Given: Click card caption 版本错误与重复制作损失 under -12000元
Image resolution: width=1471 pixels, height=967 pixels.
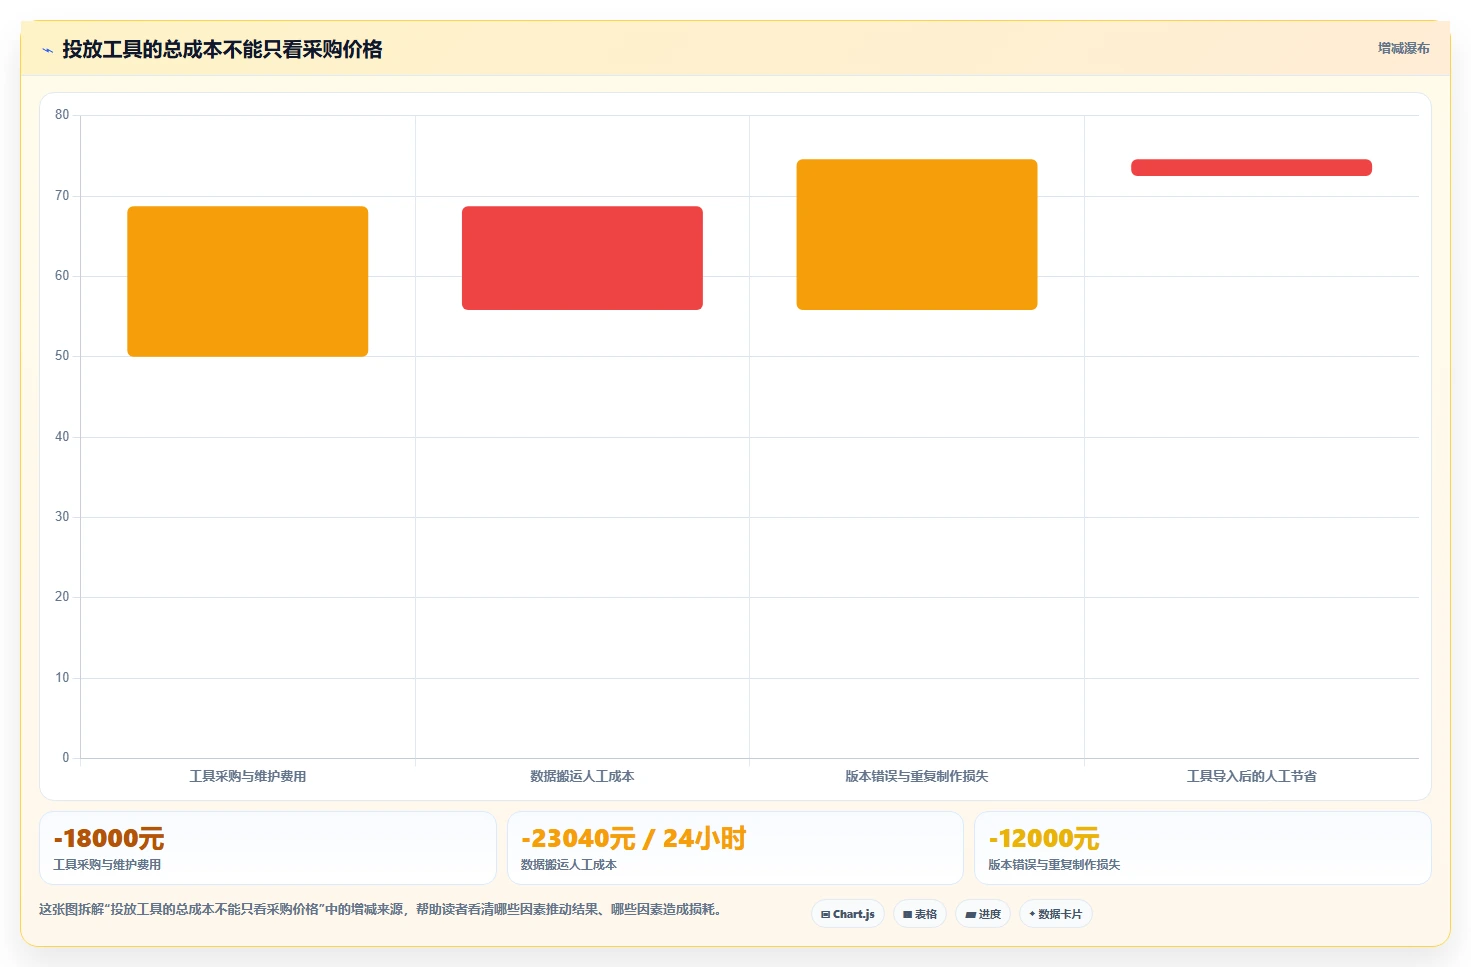Looking at the screenshot, I should (1054, 865).
